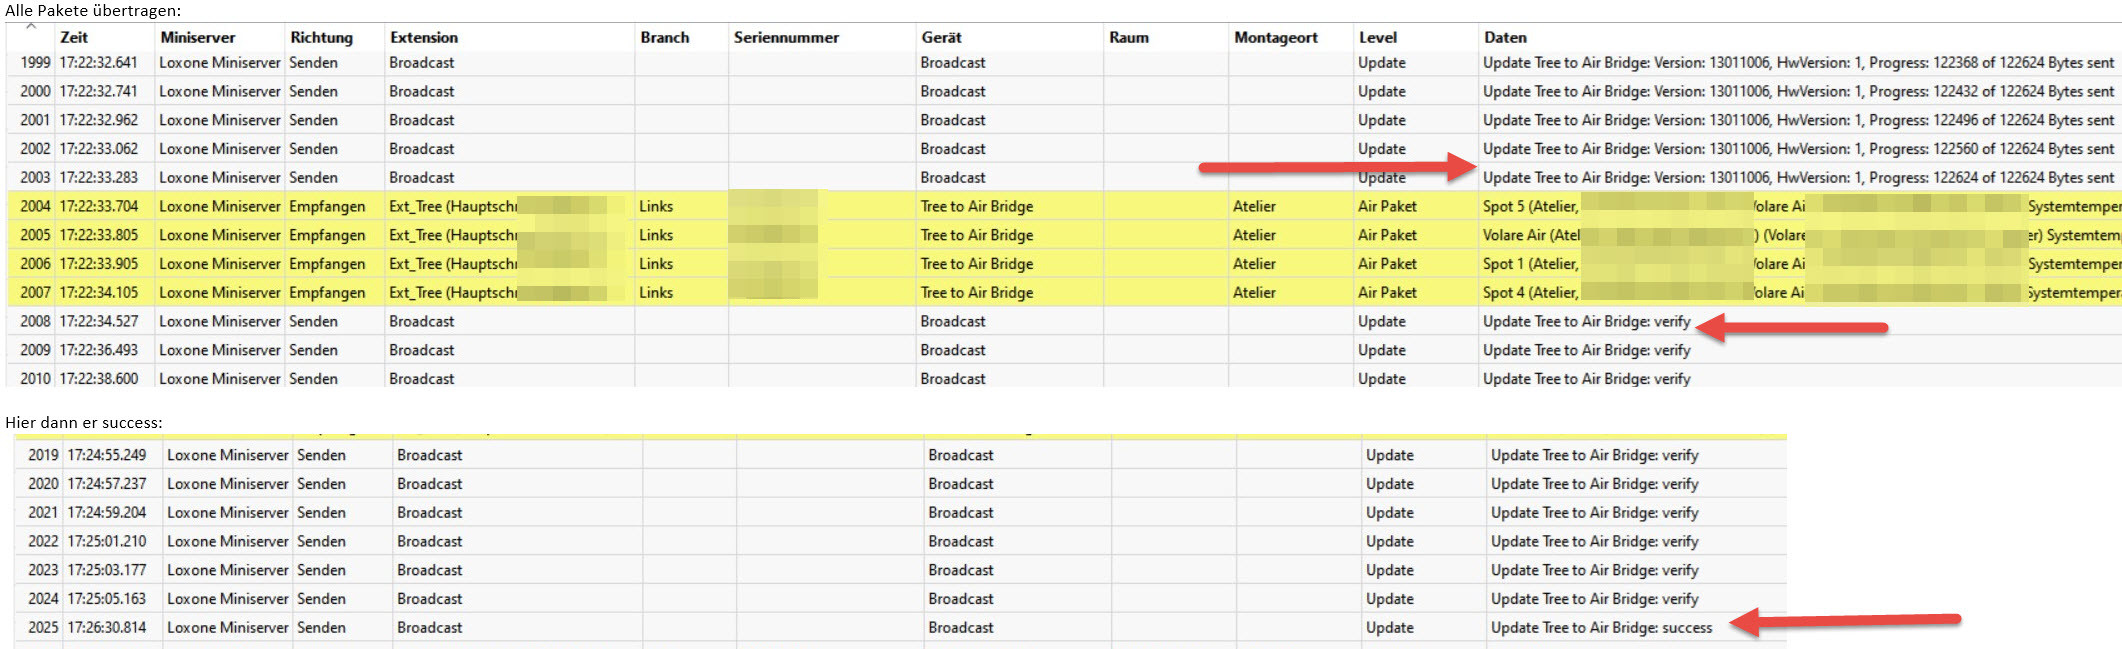The image size is (2122, 649).
Task: Click the sort arrow above the first column
Action: [x=31, y=27]
